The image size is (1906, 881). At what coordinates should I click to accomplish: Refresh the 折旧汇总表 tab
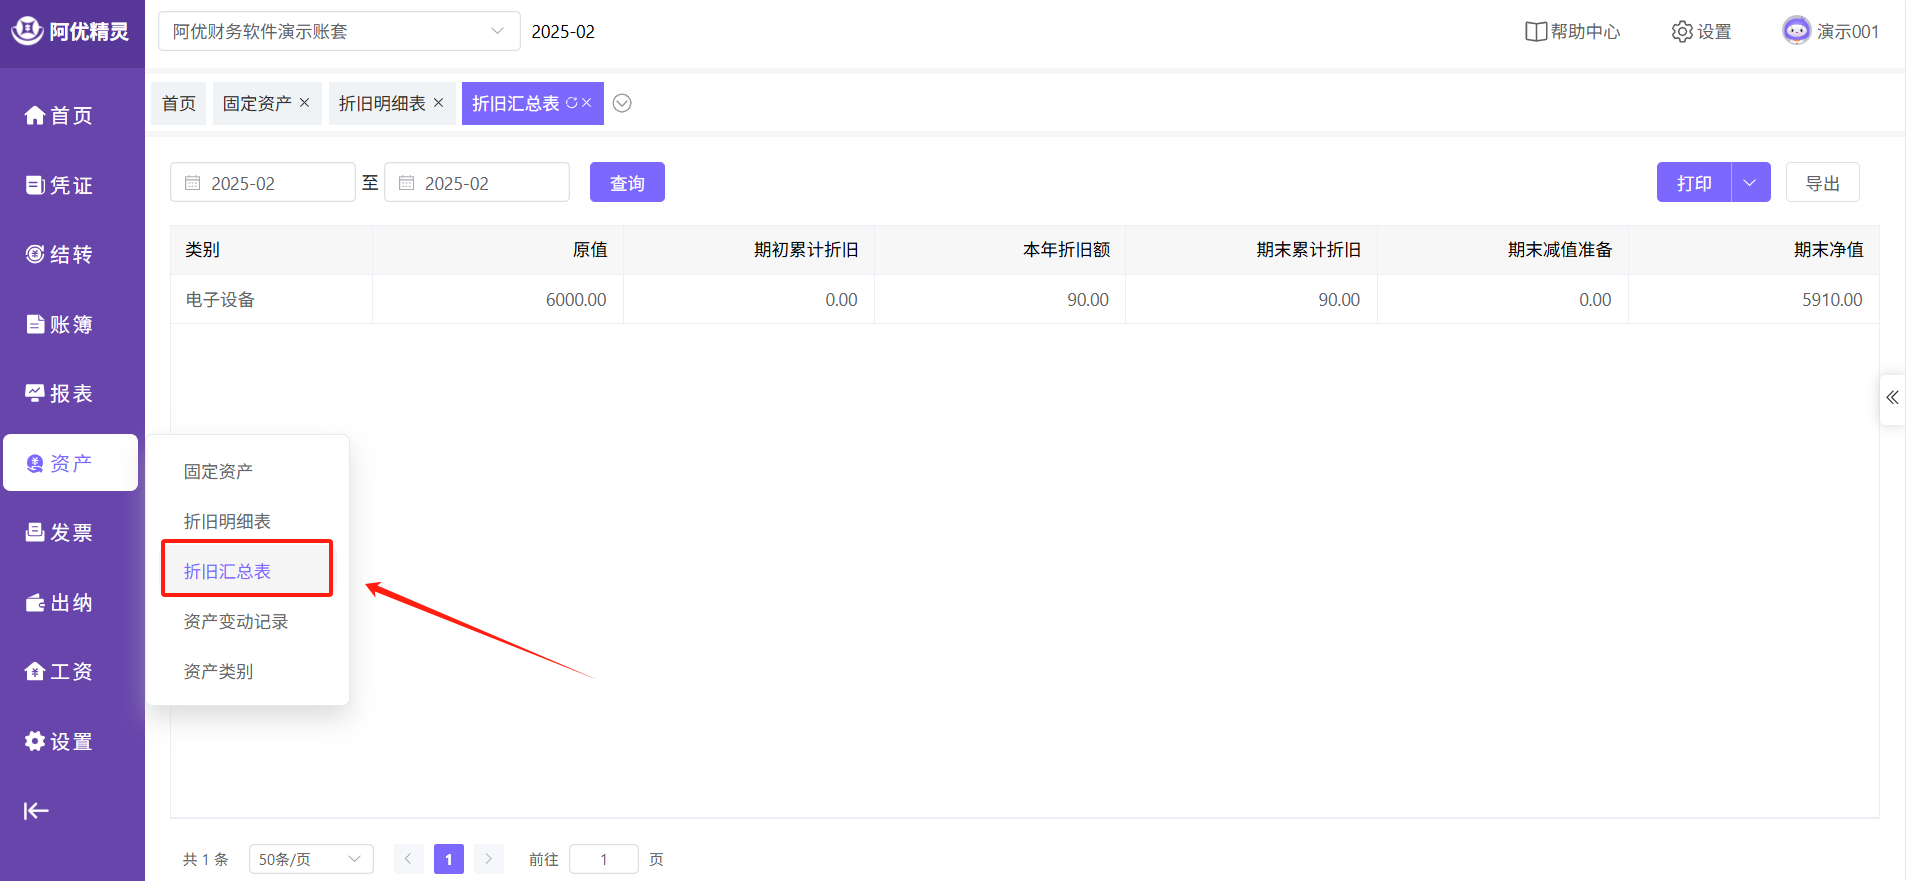pyautogui.click(x=571, y=103)
